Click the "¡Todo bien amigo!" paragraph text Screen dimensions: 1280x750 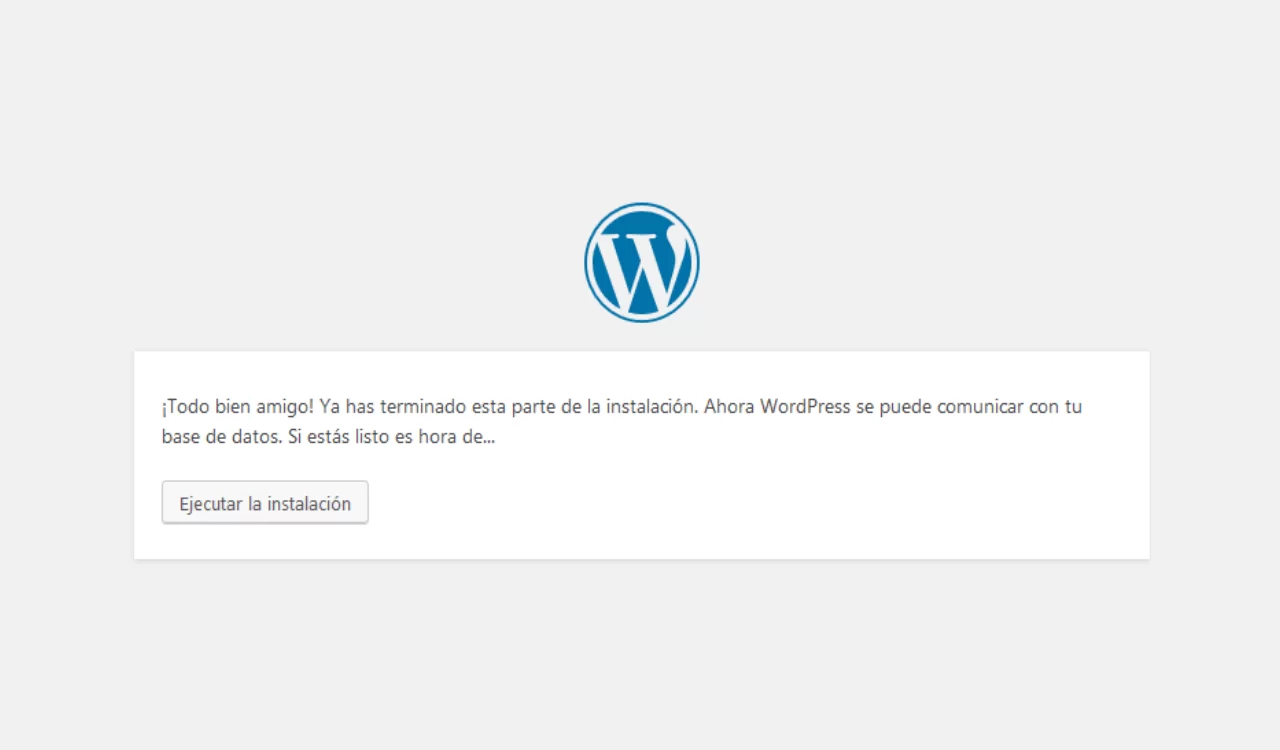pyautogui.click(x=622, y=422)
